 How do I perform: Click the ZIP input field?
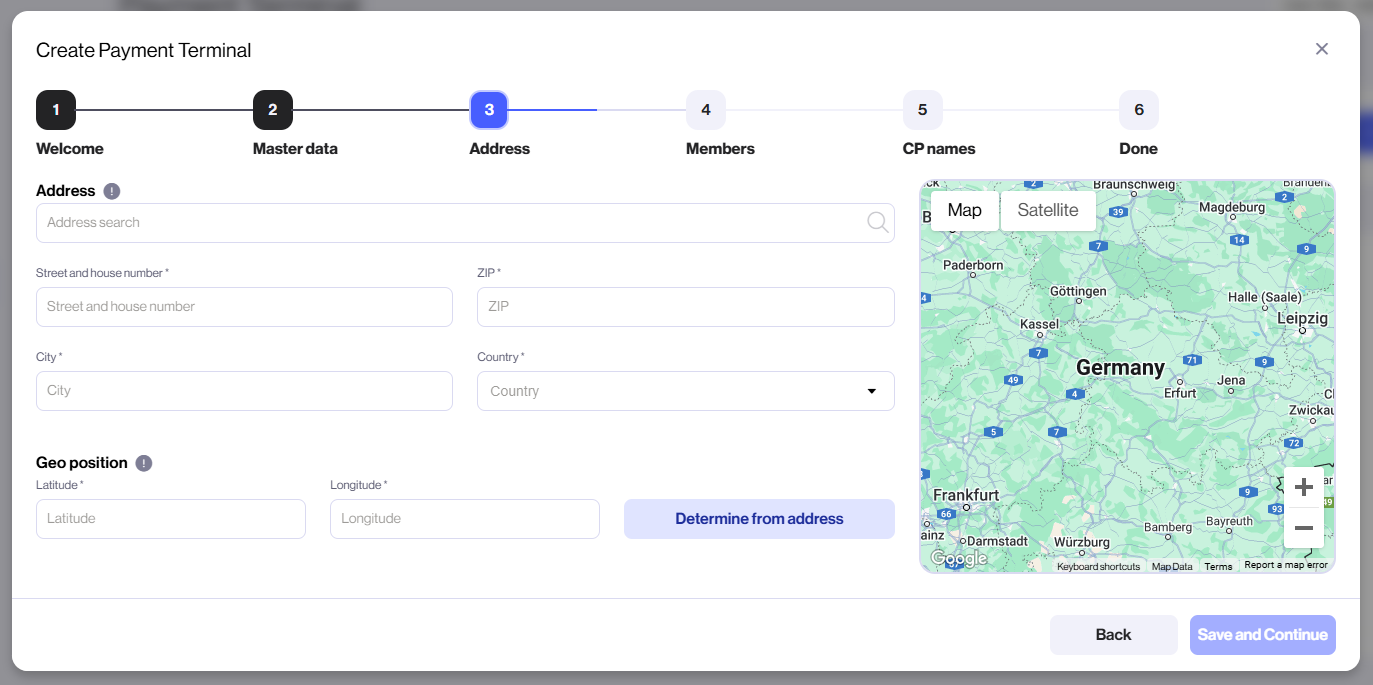coord(685,307)
